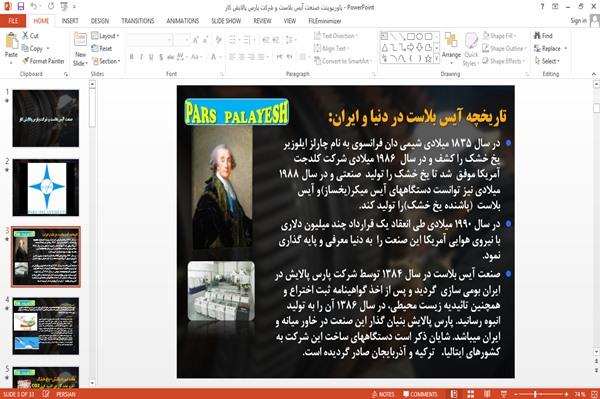Increase the font size
Viewport: 600px width, 399px height.
pyautogui.click(x=196, y=40)
